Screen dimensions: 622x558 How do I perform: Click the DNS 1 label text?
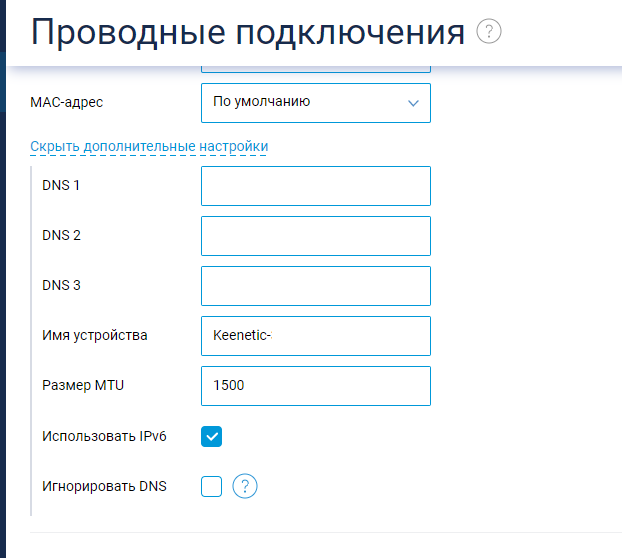pos(61,186)
